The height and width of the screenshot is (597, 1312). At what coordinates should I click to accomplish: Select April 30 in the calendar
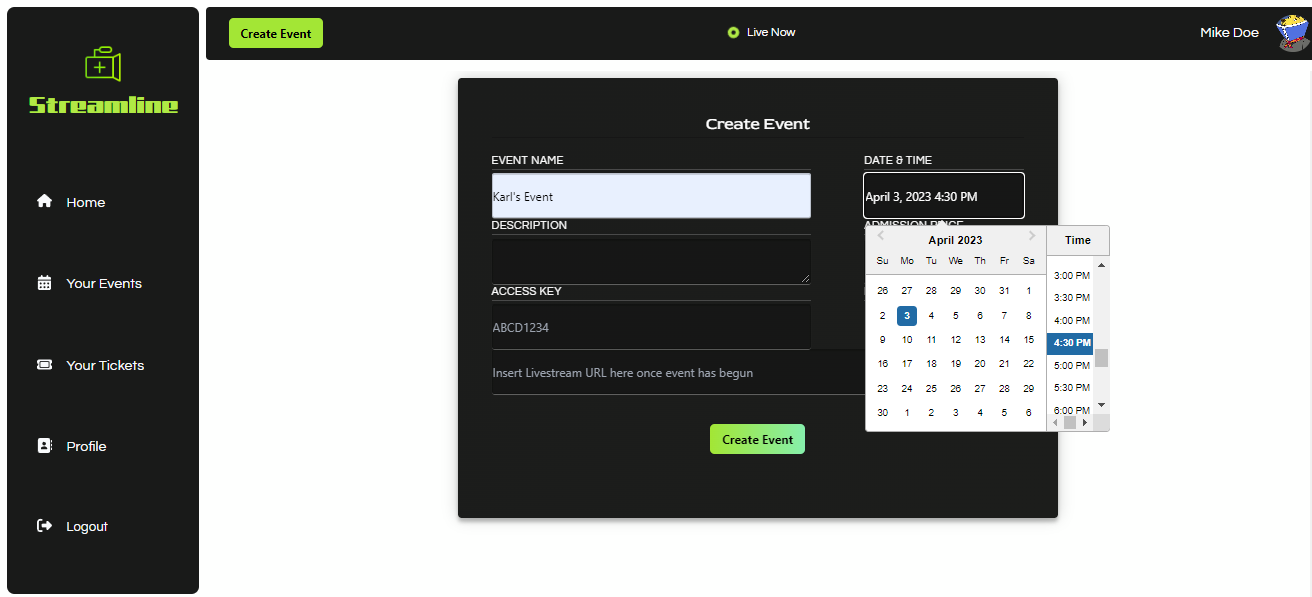[x=882, y=412]
